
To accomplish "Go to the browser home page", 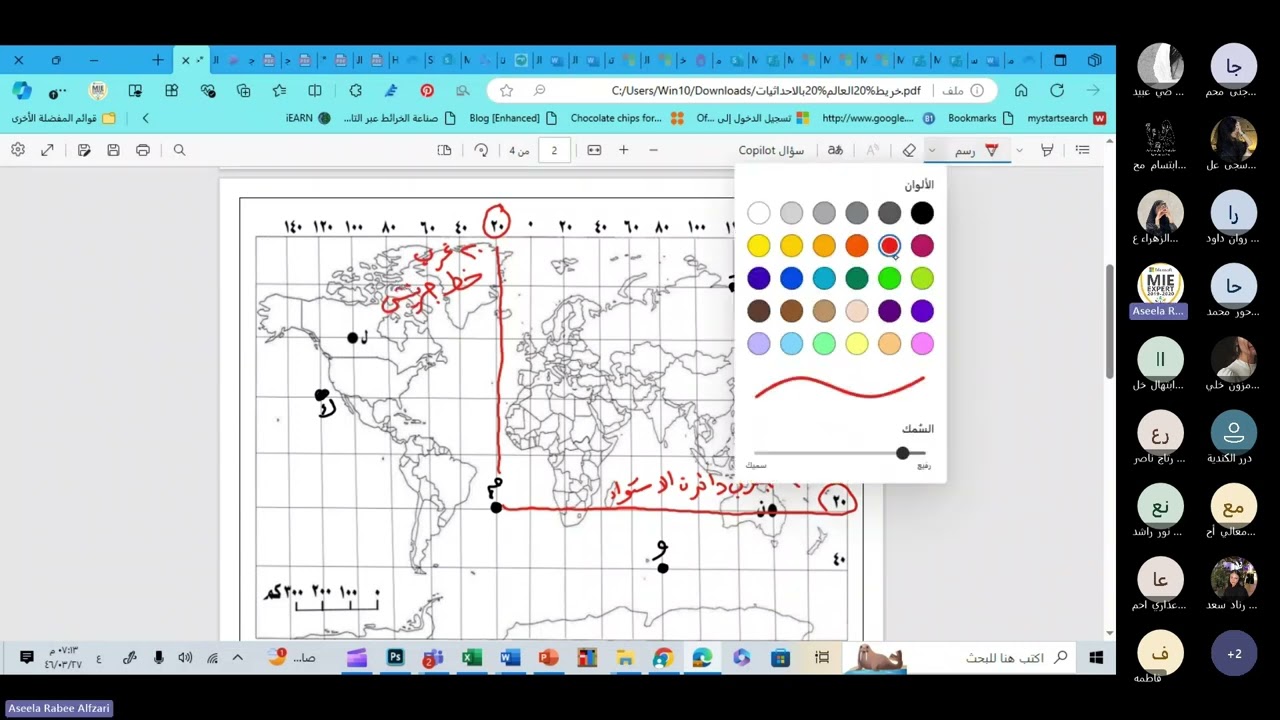I will click(x=1021, y=90).
